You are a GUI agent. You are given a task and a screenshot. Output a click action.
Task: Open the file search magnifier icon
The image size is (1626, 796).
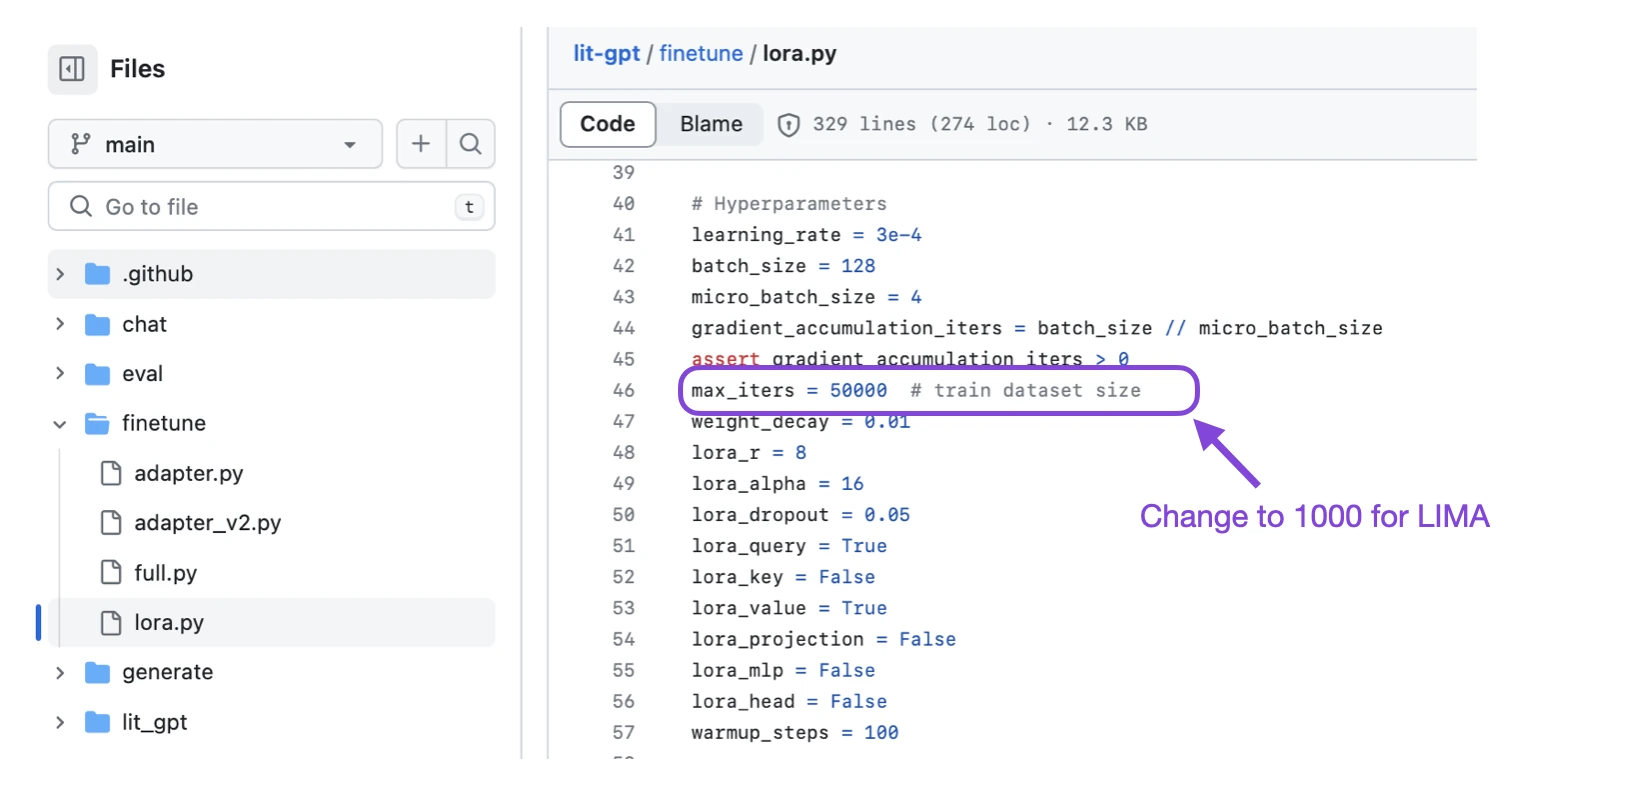470,144
